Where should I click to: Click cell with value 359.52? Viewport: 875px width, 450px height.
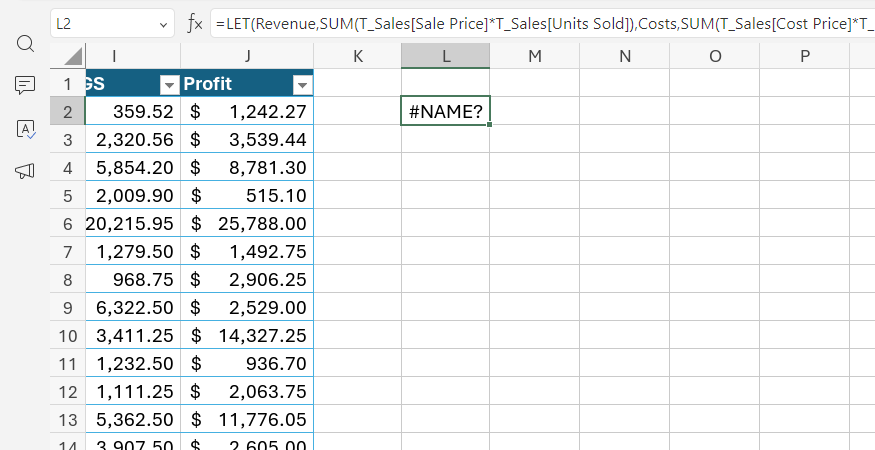pyautogui.click(x=133, y=111)
